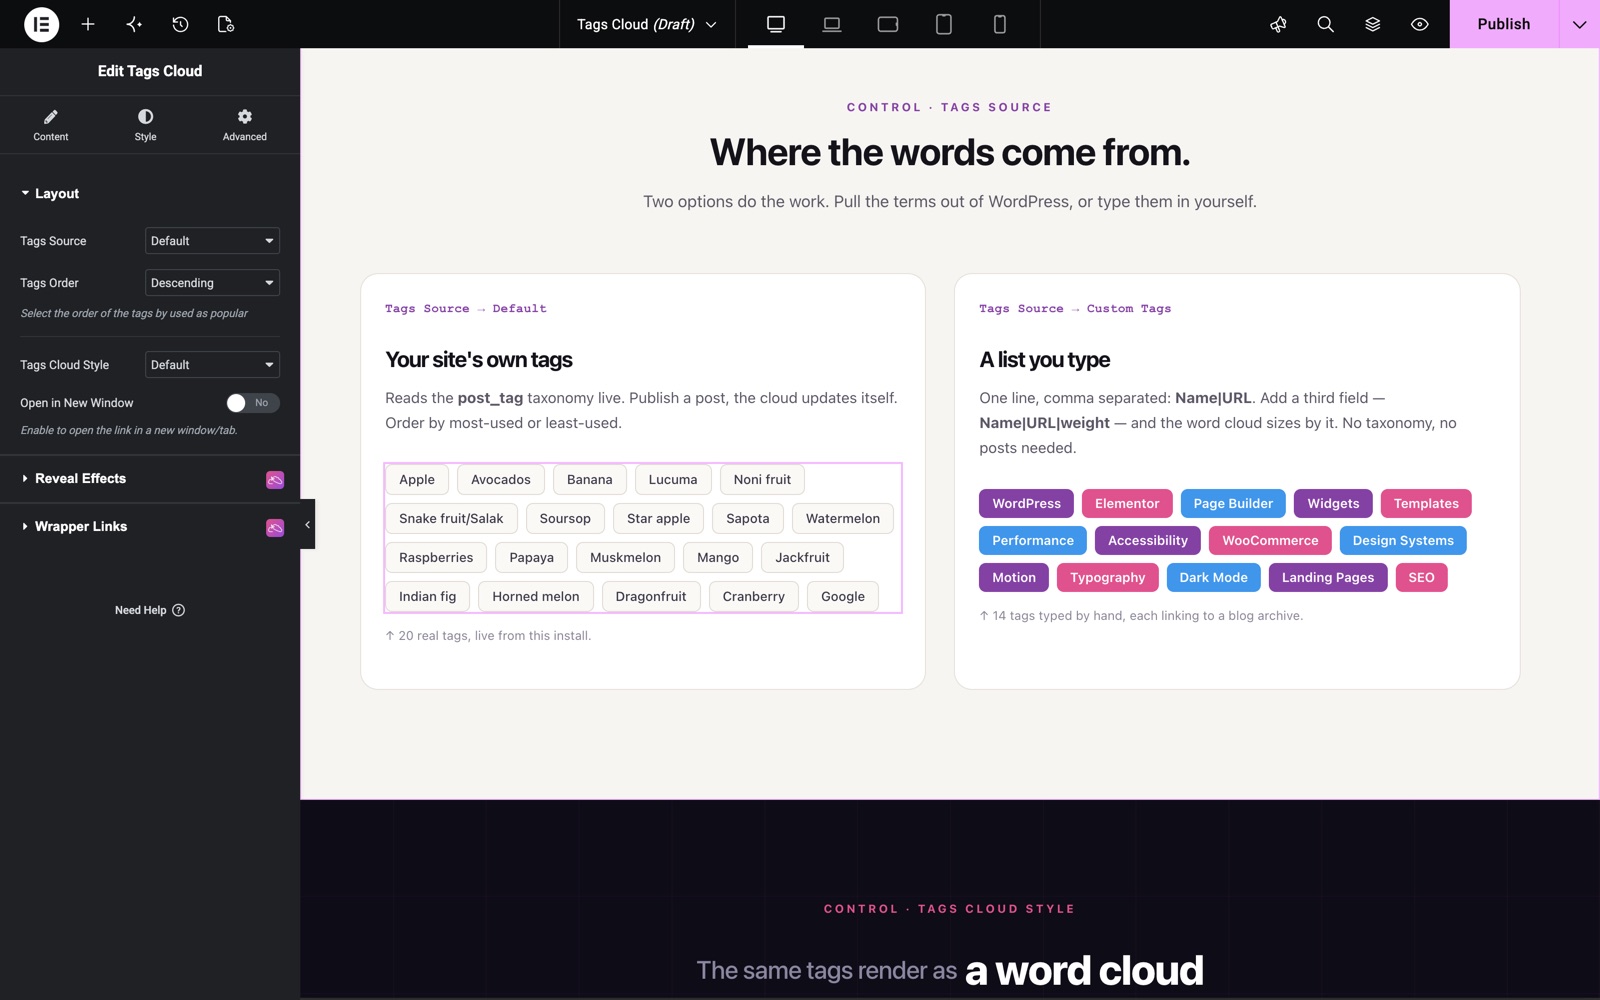Screen dimensions: 1600x1000
Task: Open the AI sparkle tool icon
Action: pos(134,24)
